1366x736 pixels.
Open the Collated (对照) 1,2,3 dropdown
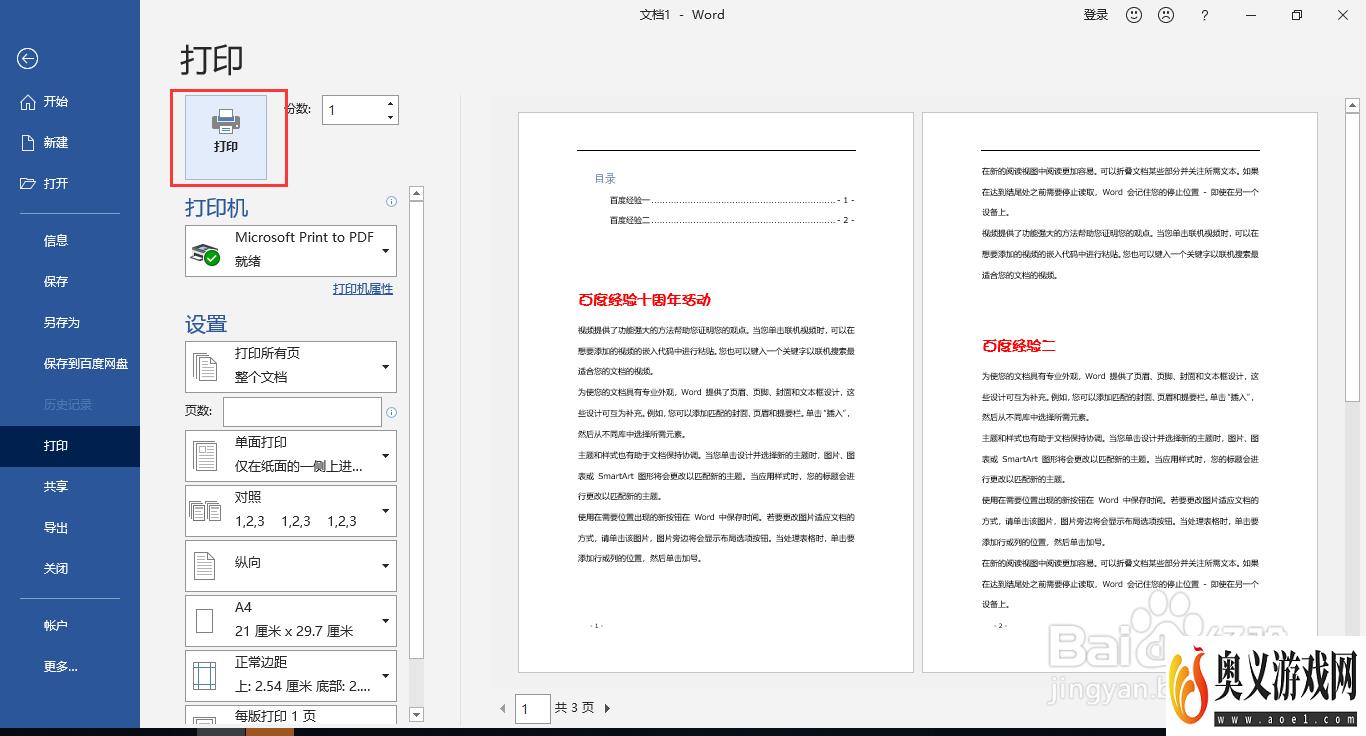click(x=291, y=510)
